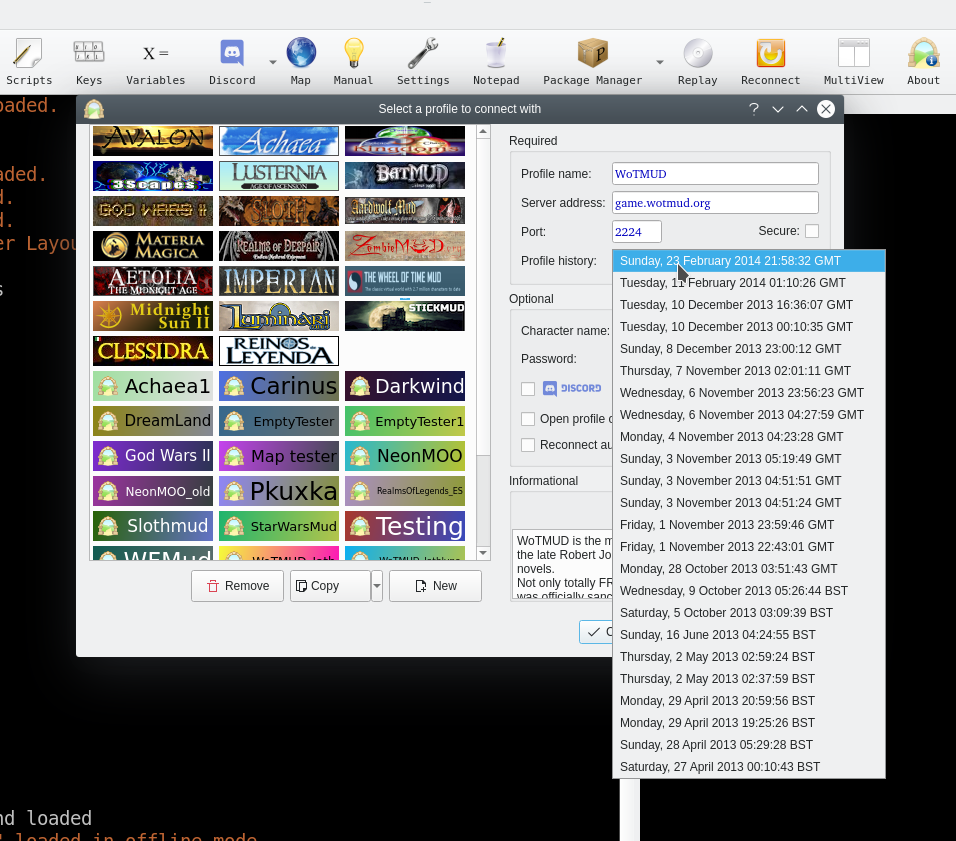Viewport: 956px width, 841px height.
Task: Choose the Lusternia profile
Action: 279,176
